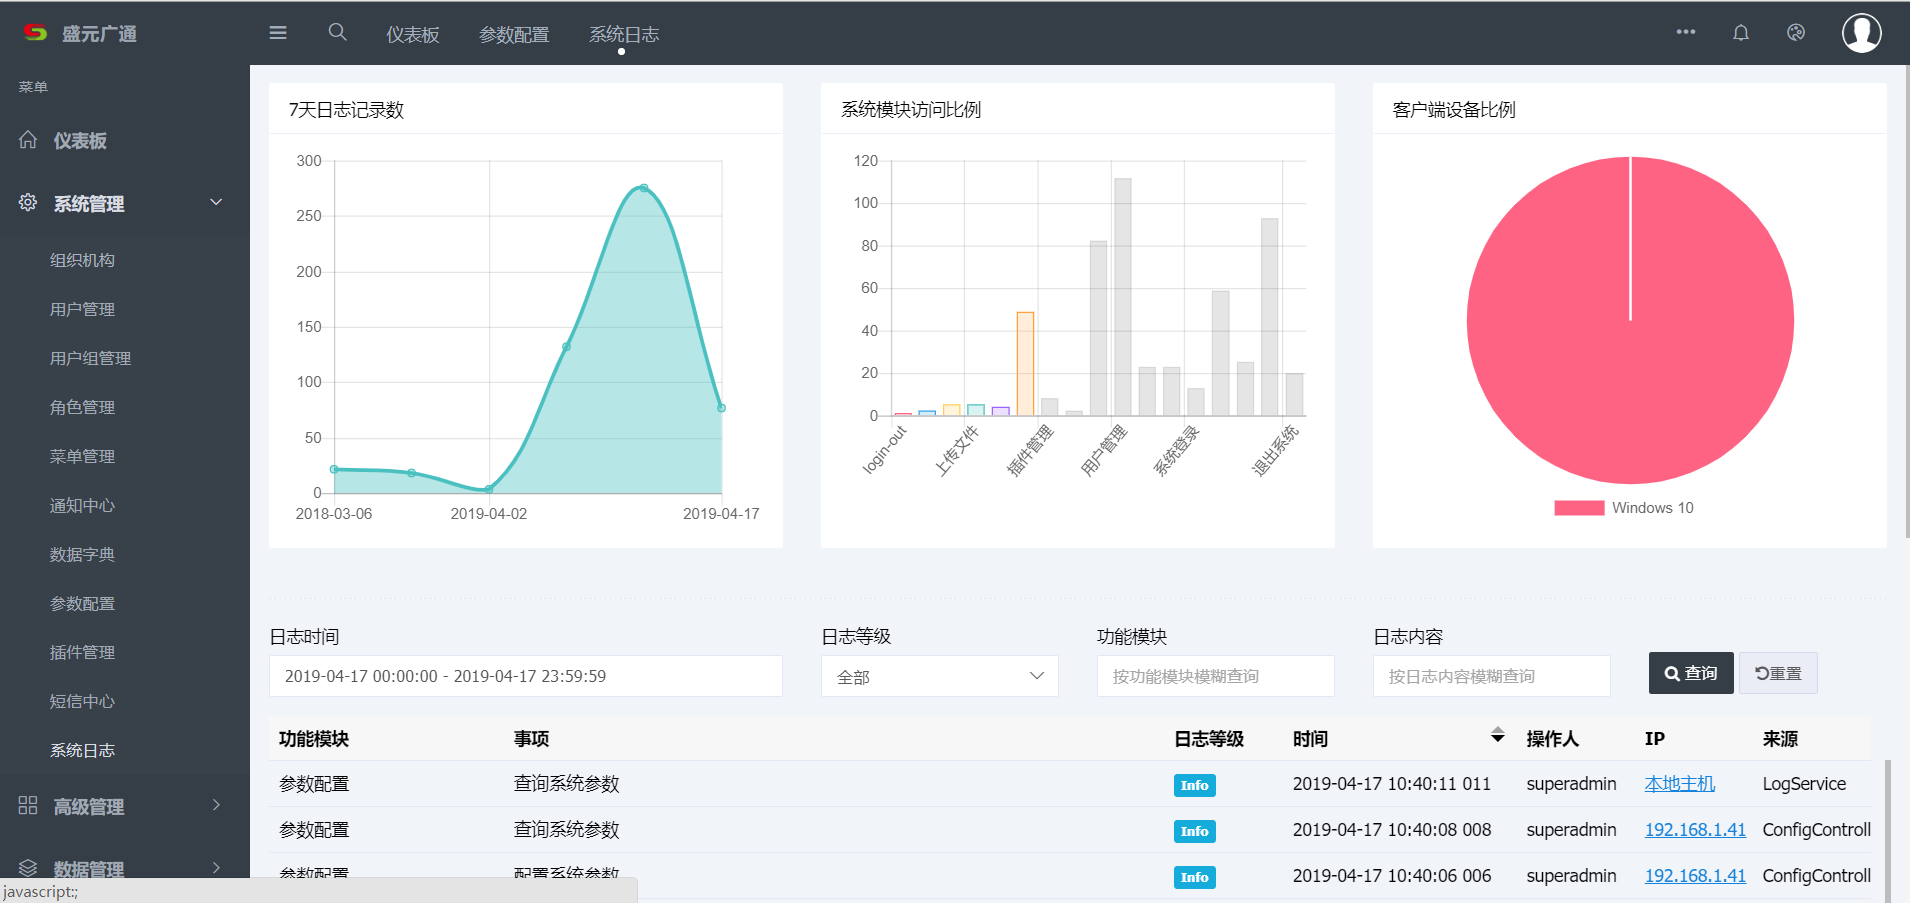Open the 192.168.1.41 IP link
Viewport: 1910px width, 903px height.
point(1695,829)
